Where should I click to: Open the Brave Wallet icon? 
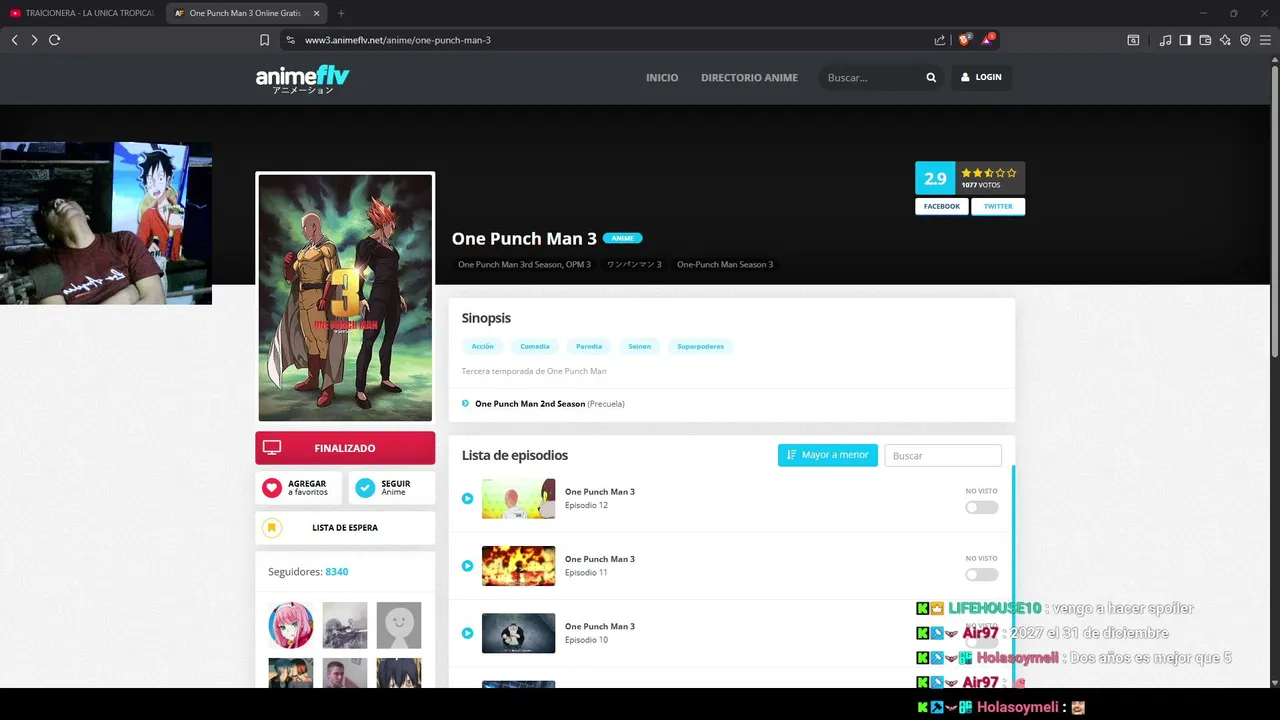point(1205,40)
